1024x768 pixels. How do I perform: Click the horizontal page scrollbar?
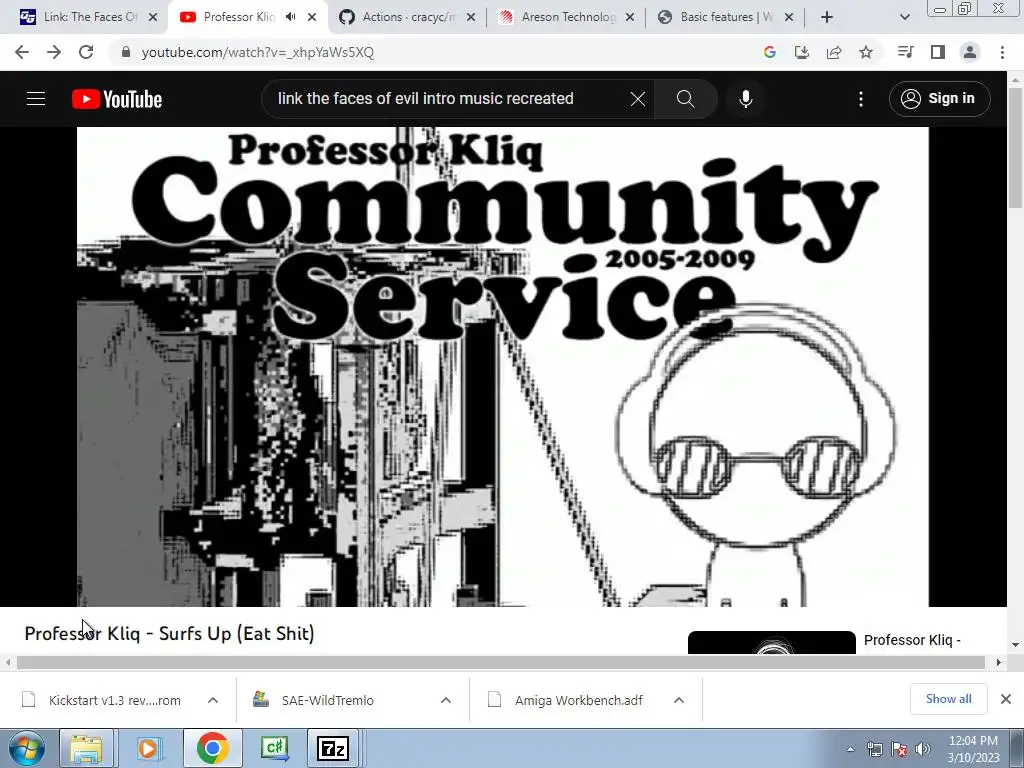pyautogui.click(x=502, y=662)
